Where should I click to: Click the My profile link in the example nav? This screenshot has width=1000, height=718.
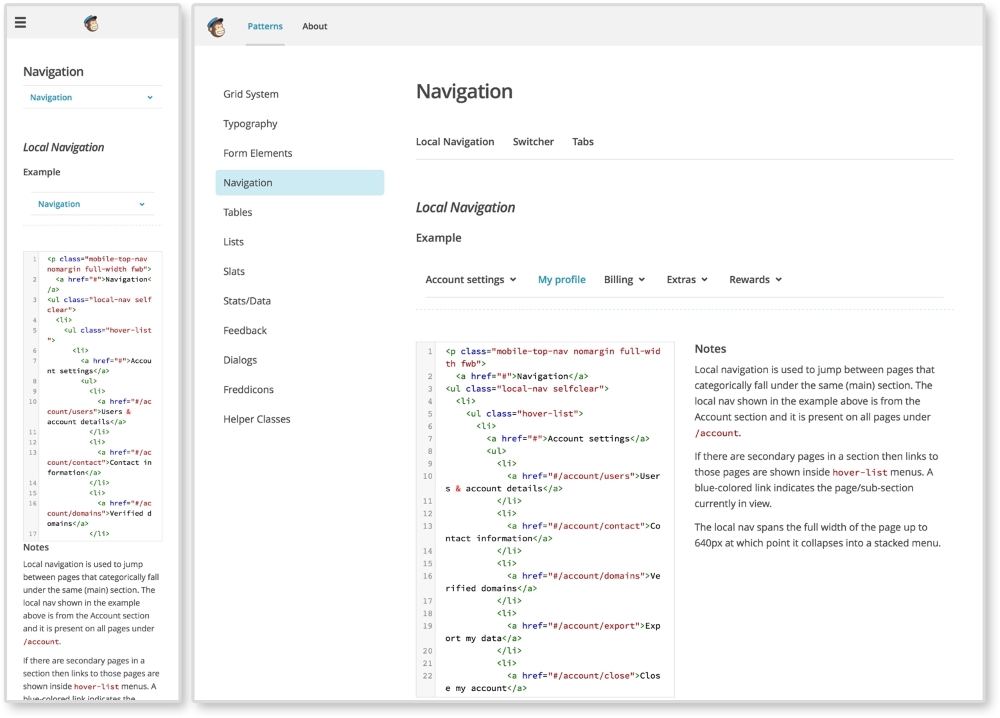[x=561, y=280]
